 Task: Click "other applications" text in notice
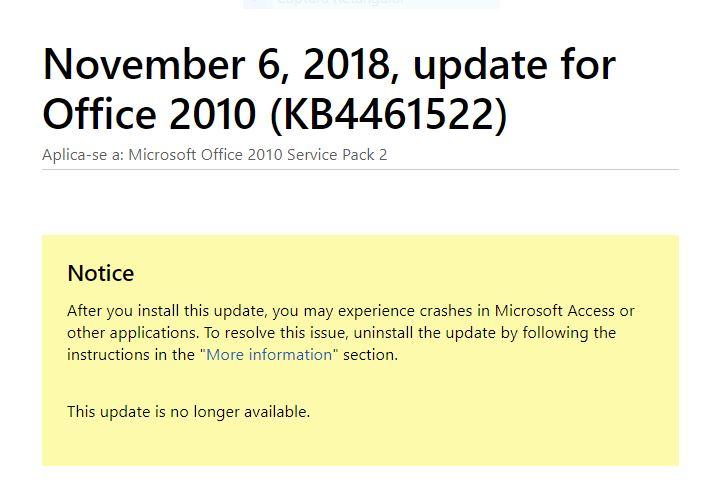point(132,333)
